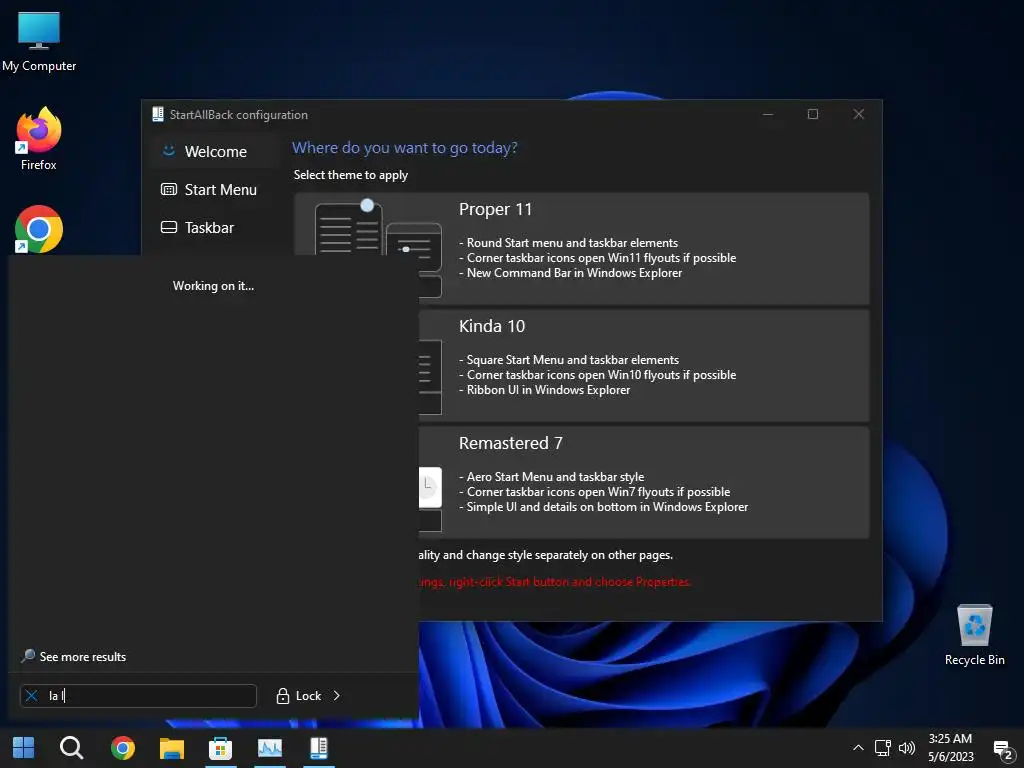The image size is (1024, 768).
Task: Click the Welcome smiley icon
Action: (168, 151)
